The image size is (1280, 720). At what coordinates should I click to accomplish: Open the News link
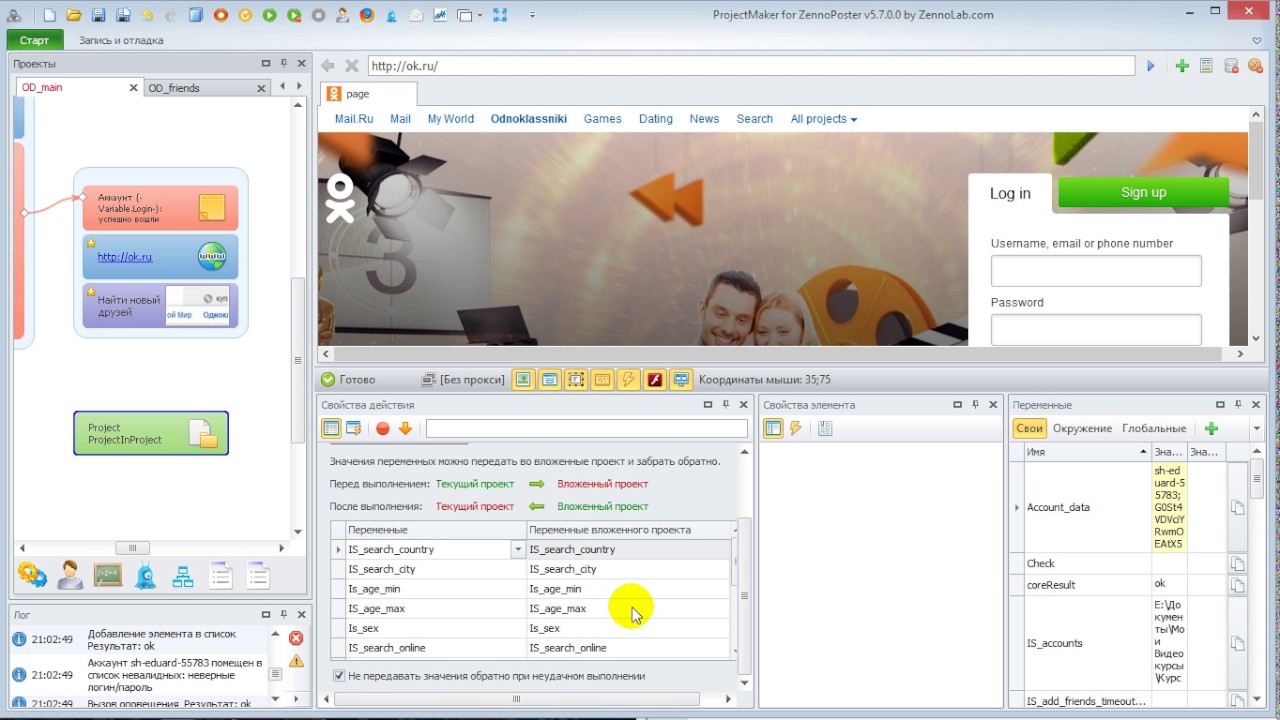point(704,118)
